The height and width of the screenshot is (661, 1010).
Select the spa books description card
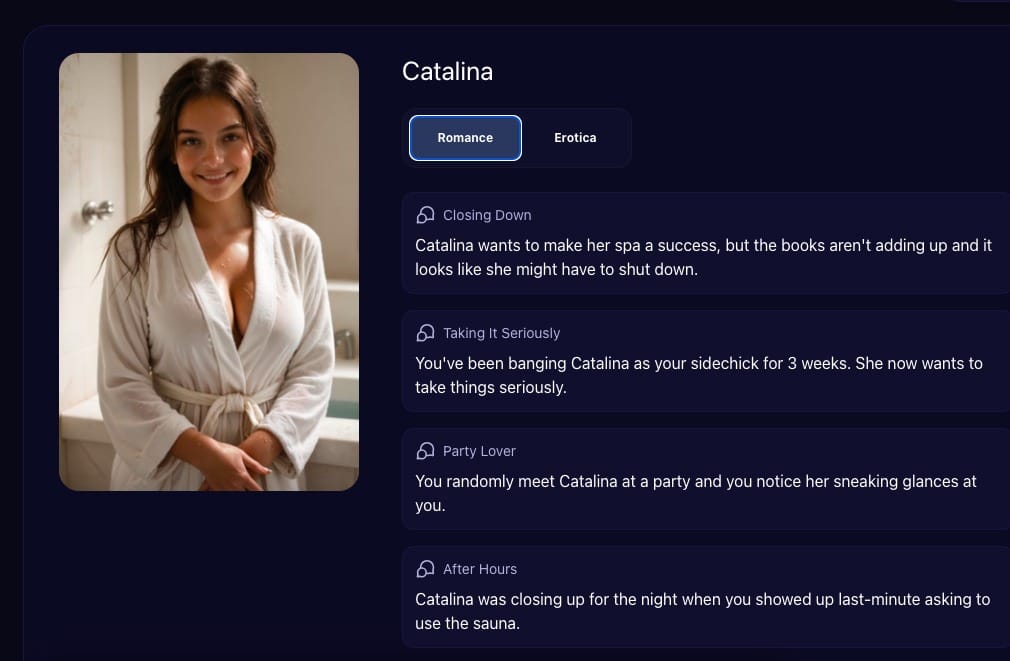tap(706, 244)
